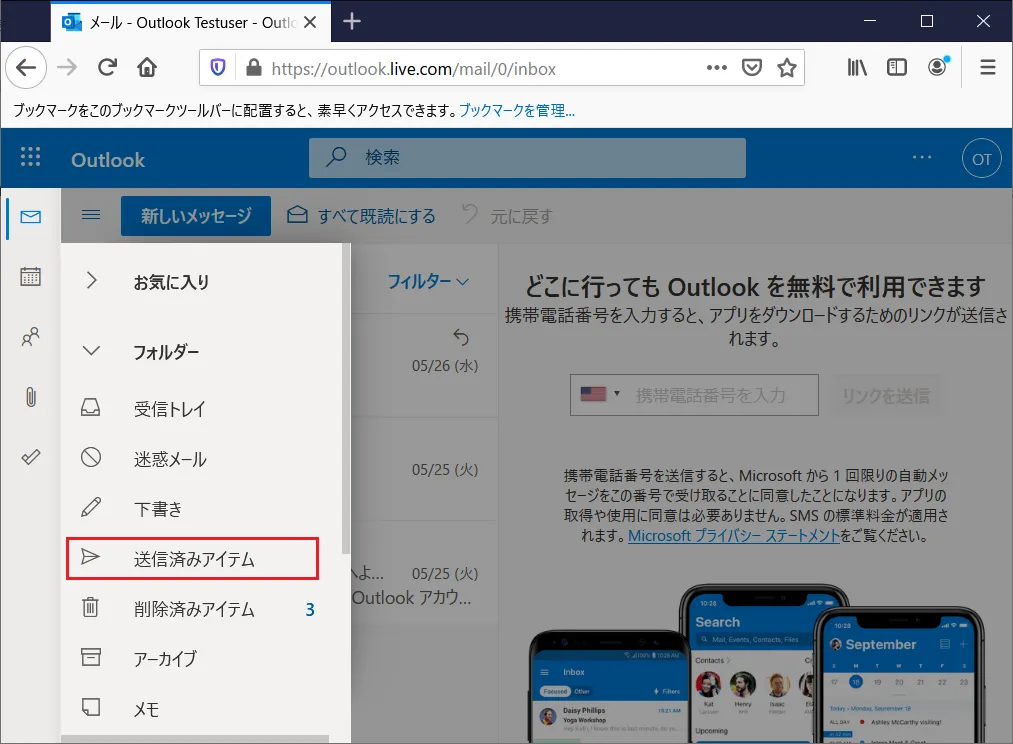Open Firefox account icon

(x=937, y=67)
